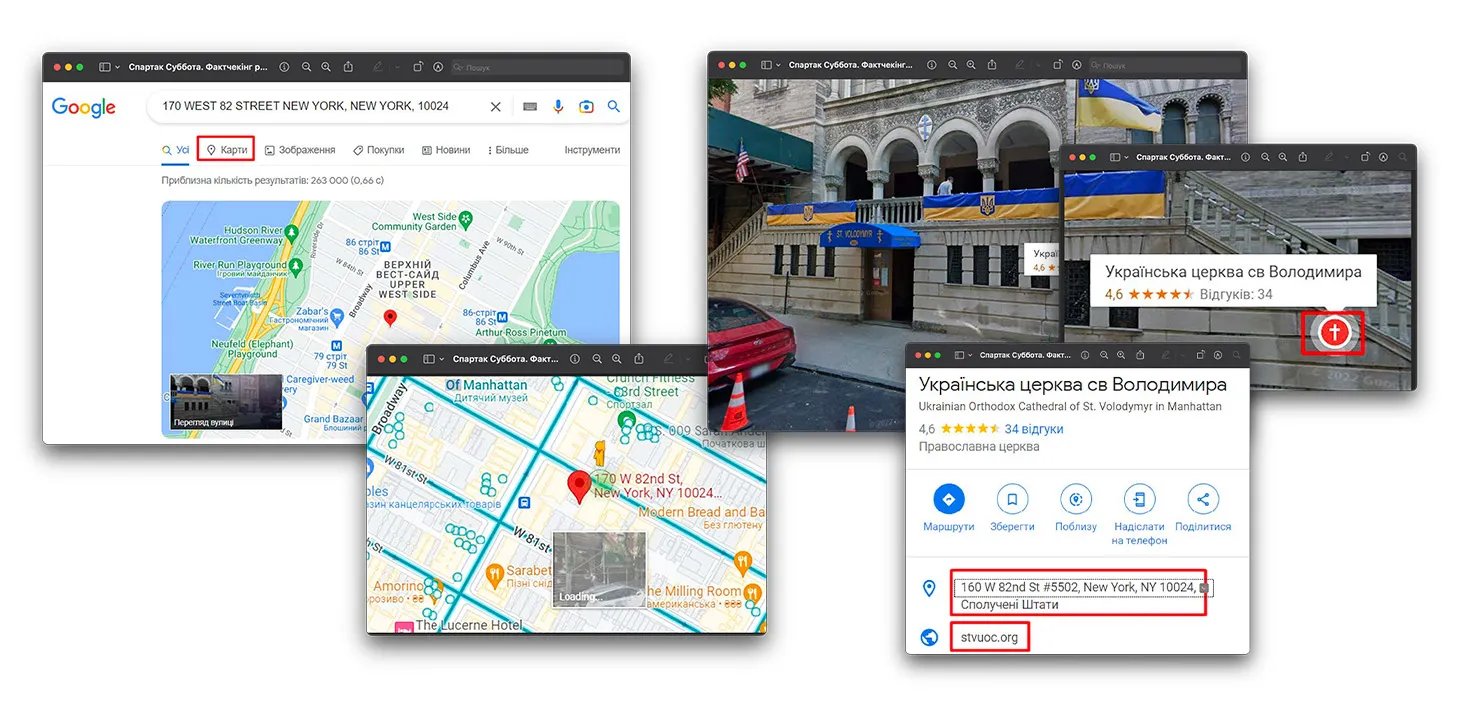Click the Зберегти bookmark icon
Image resolution: width=1467 pixels, height=706 pixels.
[1012, 499]
